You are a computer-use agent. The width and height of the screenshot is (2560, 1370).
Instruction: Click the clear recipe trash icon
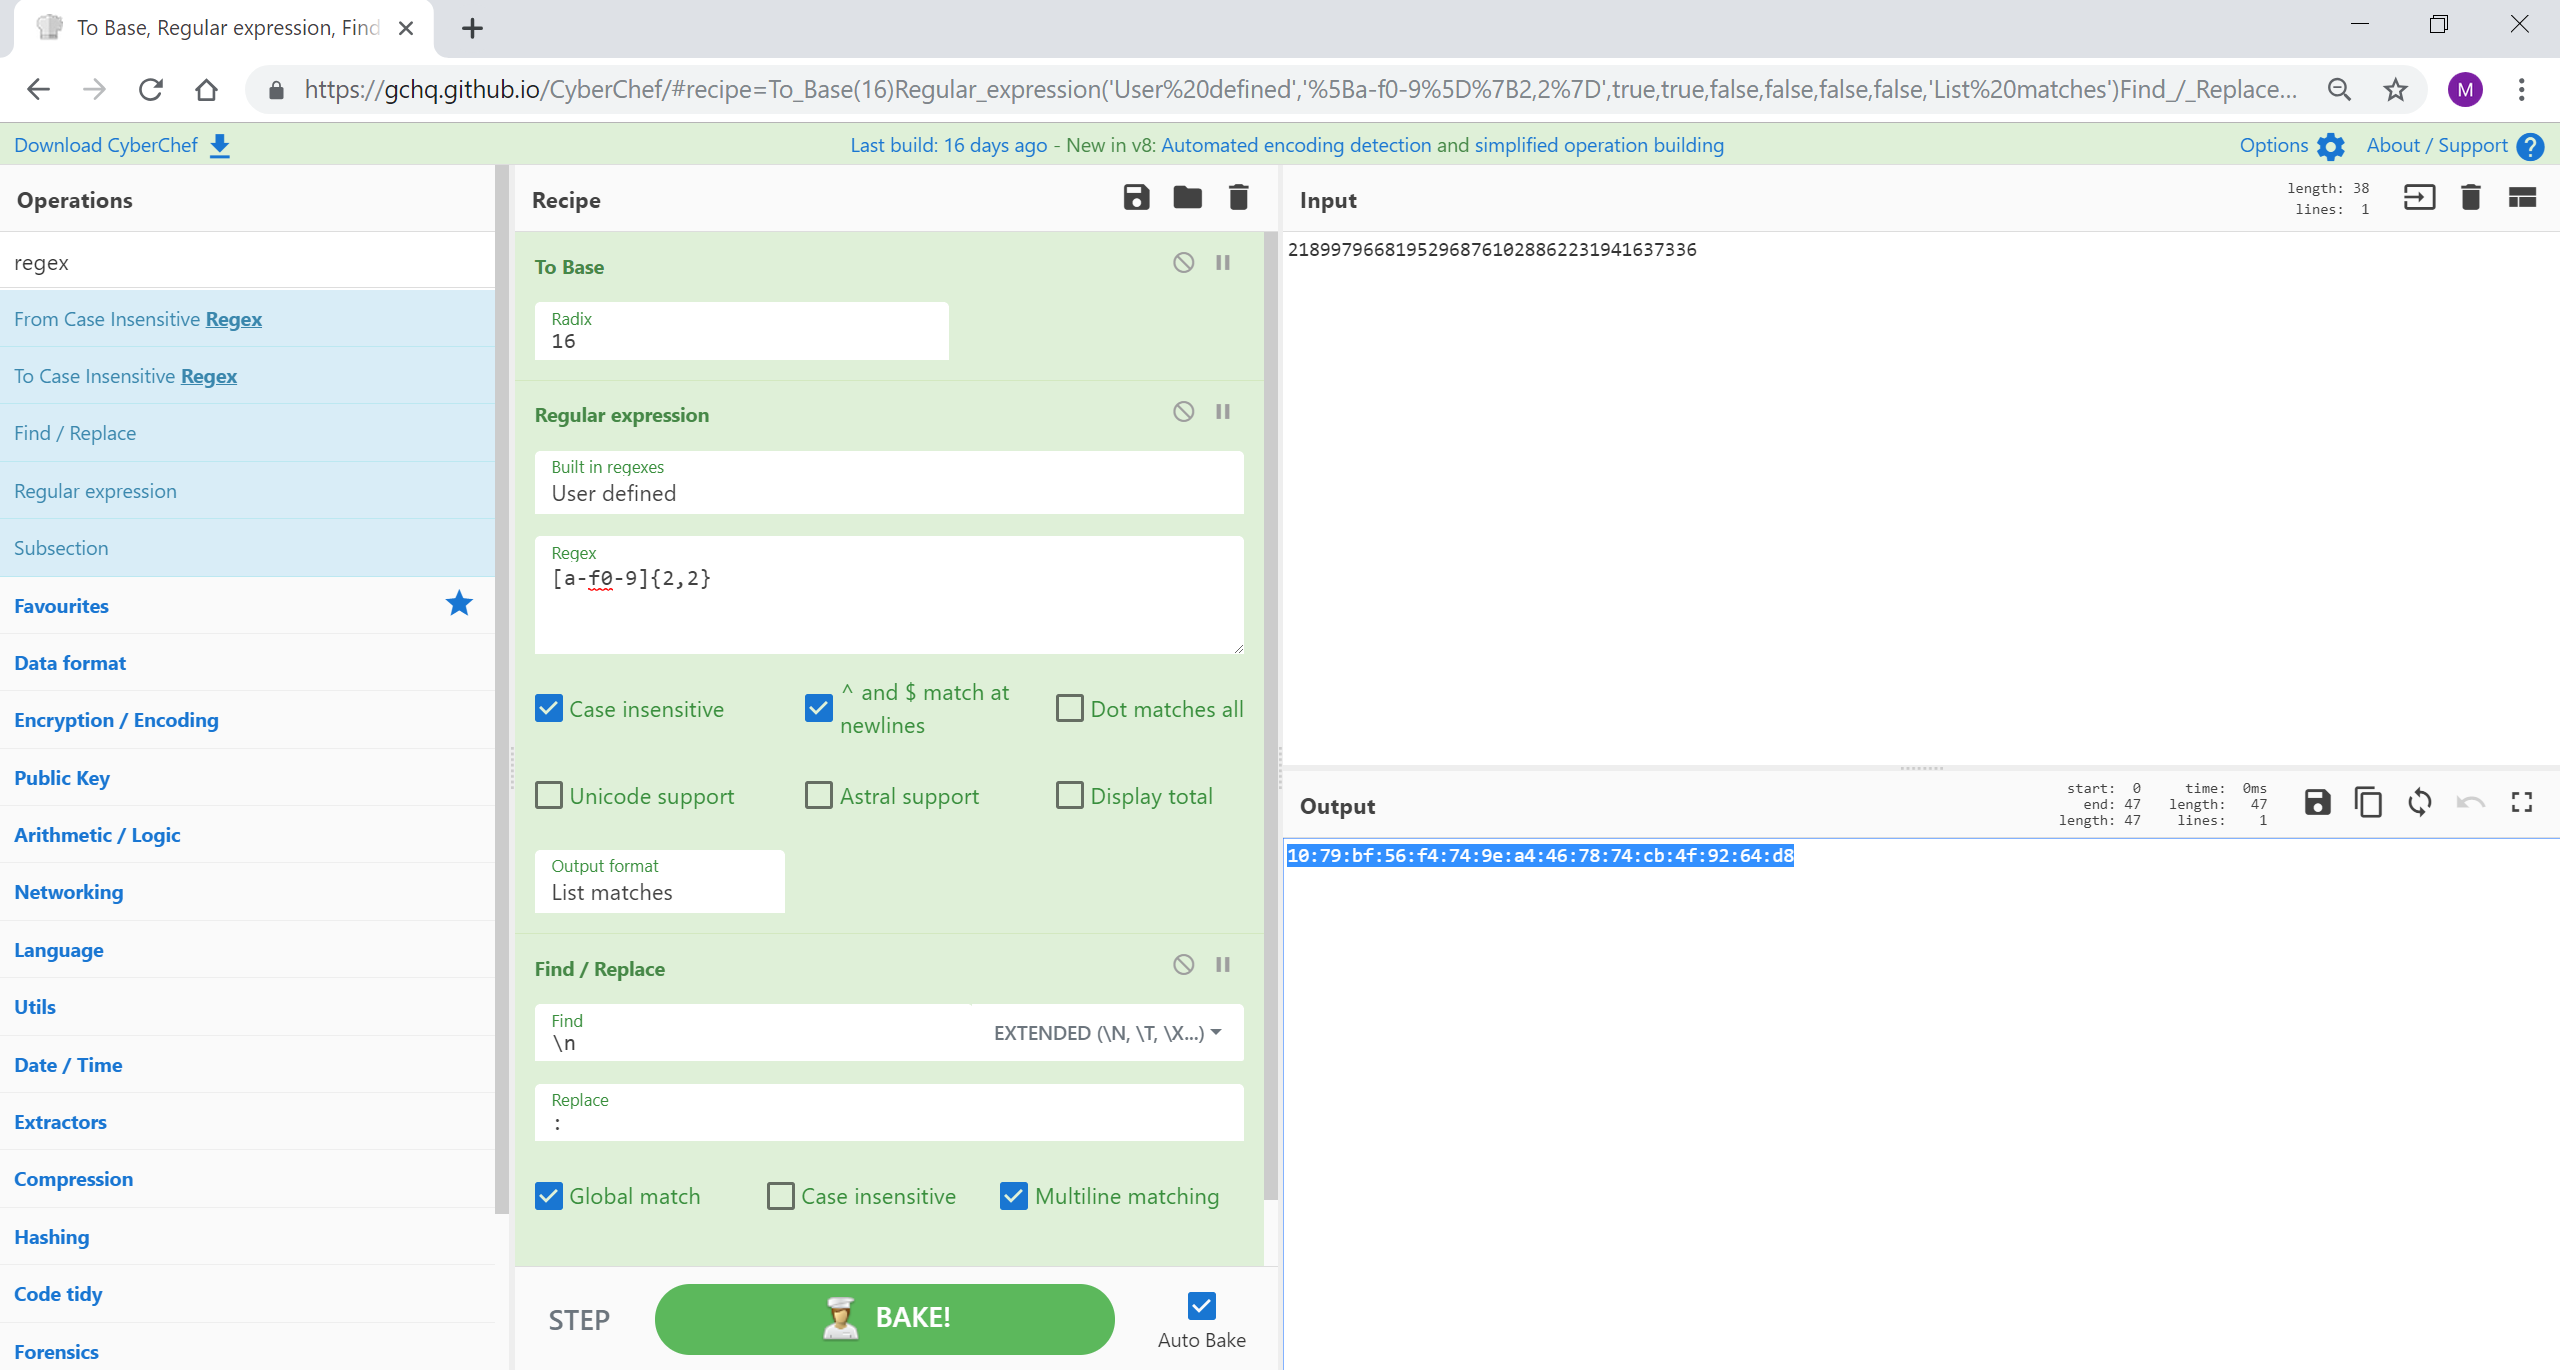click(x=1238, y=198)
